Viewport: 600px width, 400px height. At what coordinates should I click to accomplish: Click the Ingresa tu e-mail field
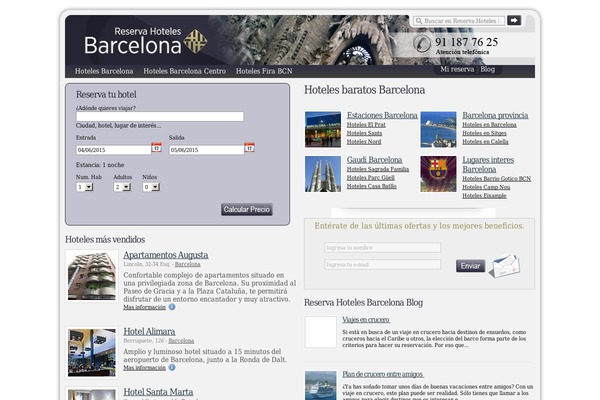point(382,264)
